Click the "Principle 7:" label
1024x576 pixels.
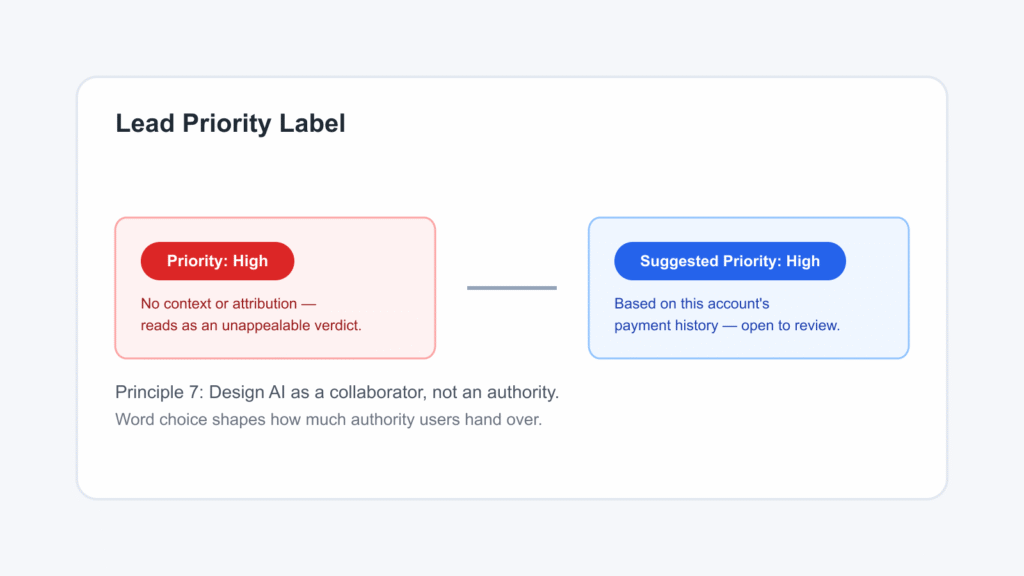point(159,392)
